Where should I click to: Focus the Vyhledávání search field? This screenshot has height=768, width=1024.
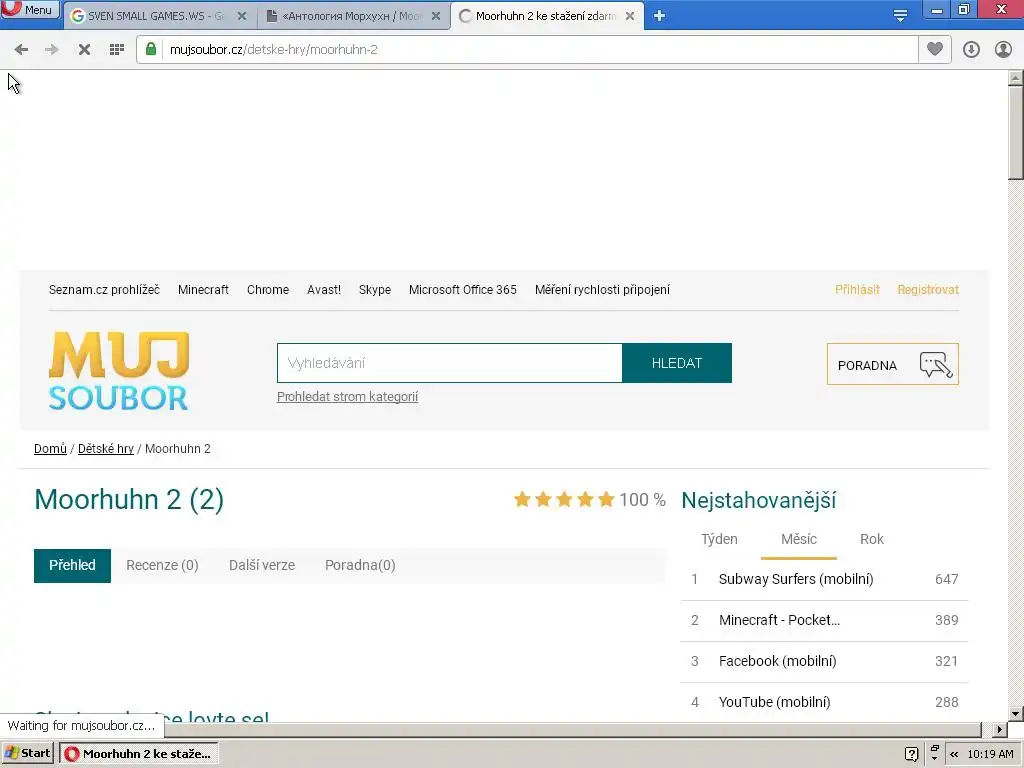pos(449,363)
